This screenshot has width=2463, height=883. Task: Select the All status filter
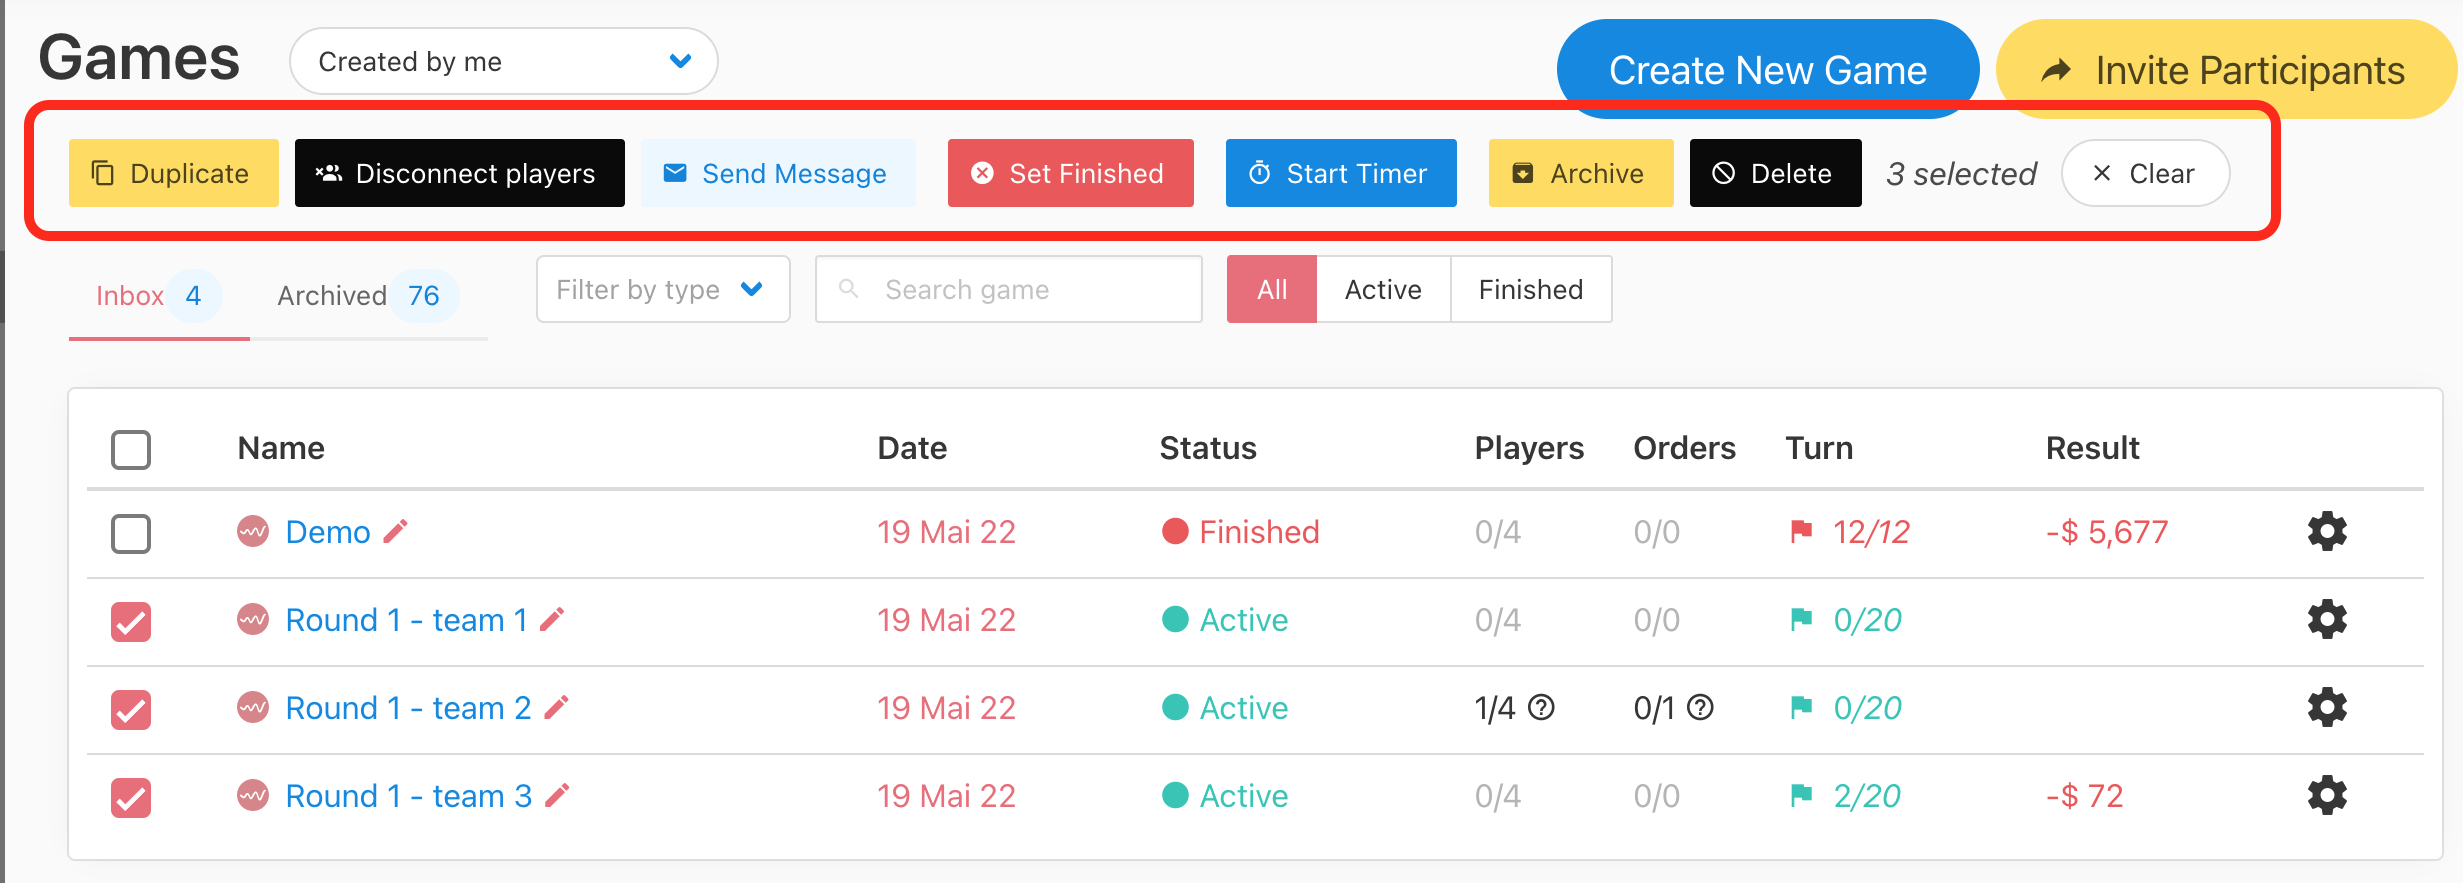pyautogui.click(x=1272, y=289)
